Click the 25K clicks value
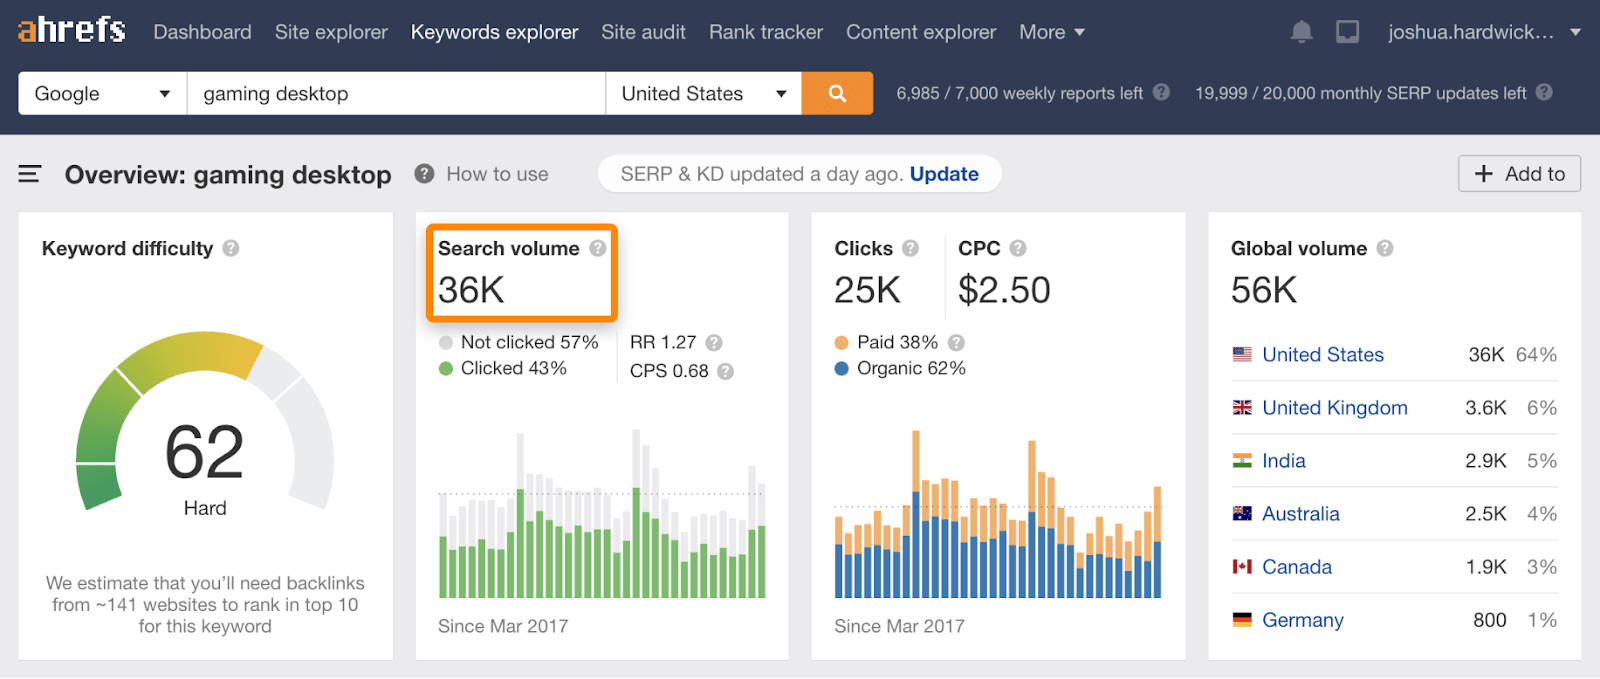This screenshot has height=679, width=1600. (x=868, y=290)
